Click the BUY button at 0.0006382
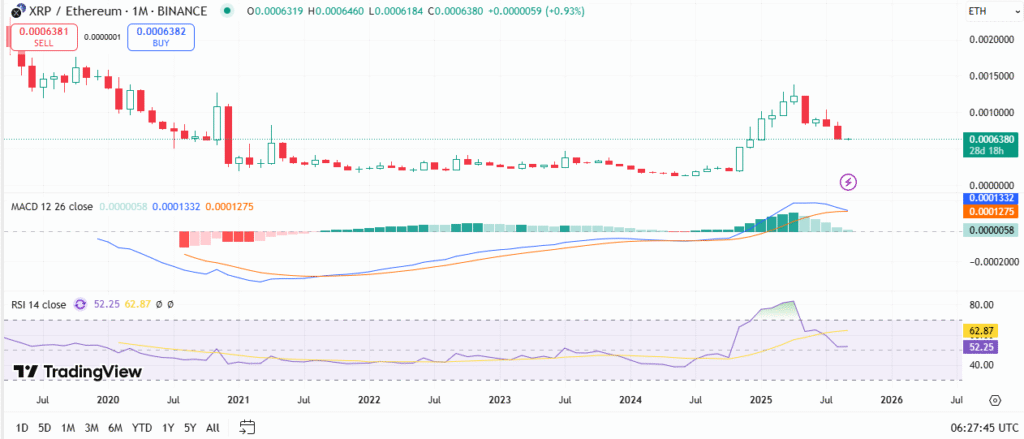 pyautogui.click(x=161, y=37)
